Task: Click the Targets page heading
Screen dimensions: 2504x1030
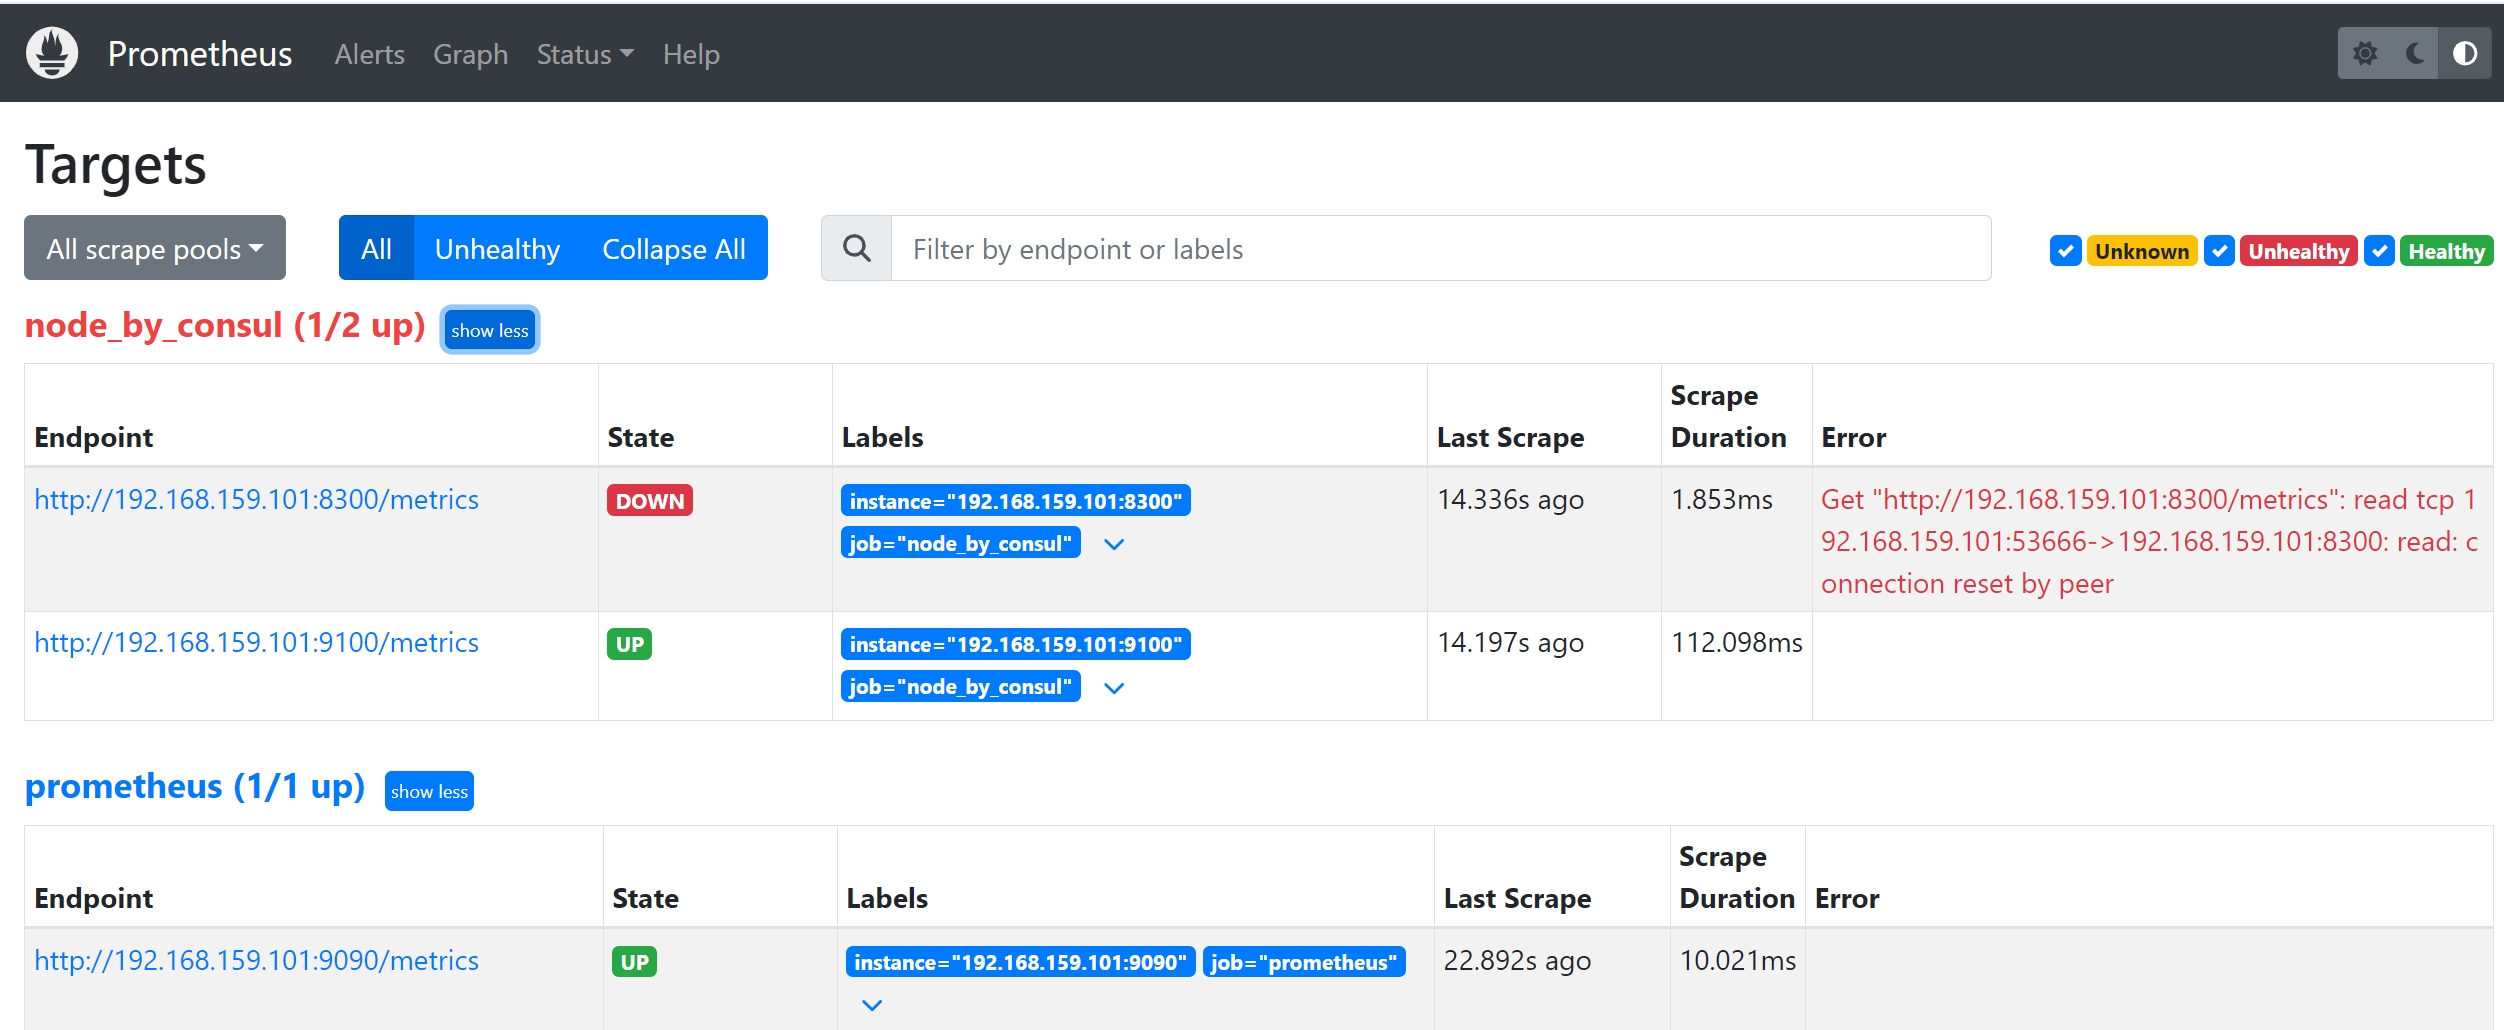Action: [x=116, y=165]
